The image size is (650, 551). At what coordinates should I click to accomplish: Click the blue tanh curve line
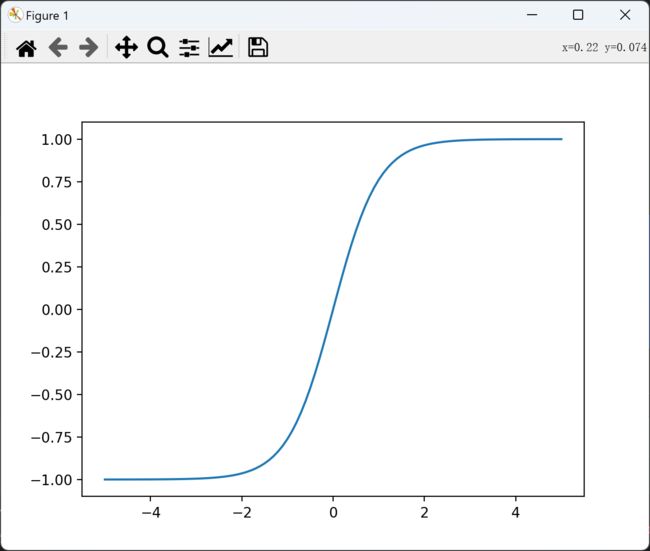pos(333,309)
